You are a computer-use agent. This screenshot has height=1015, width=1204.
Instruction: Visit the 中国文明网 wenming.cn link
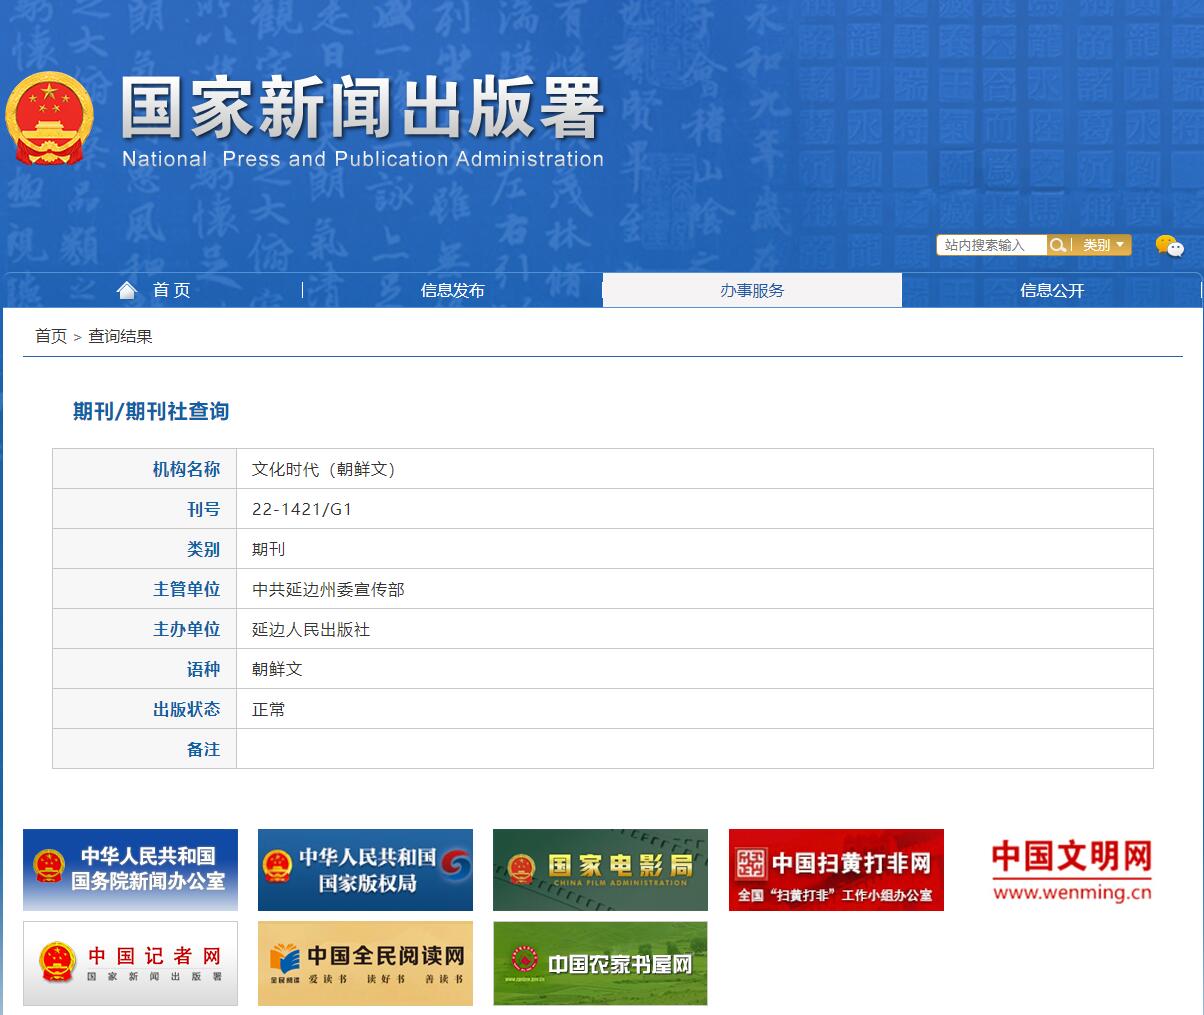point(1071,869)
